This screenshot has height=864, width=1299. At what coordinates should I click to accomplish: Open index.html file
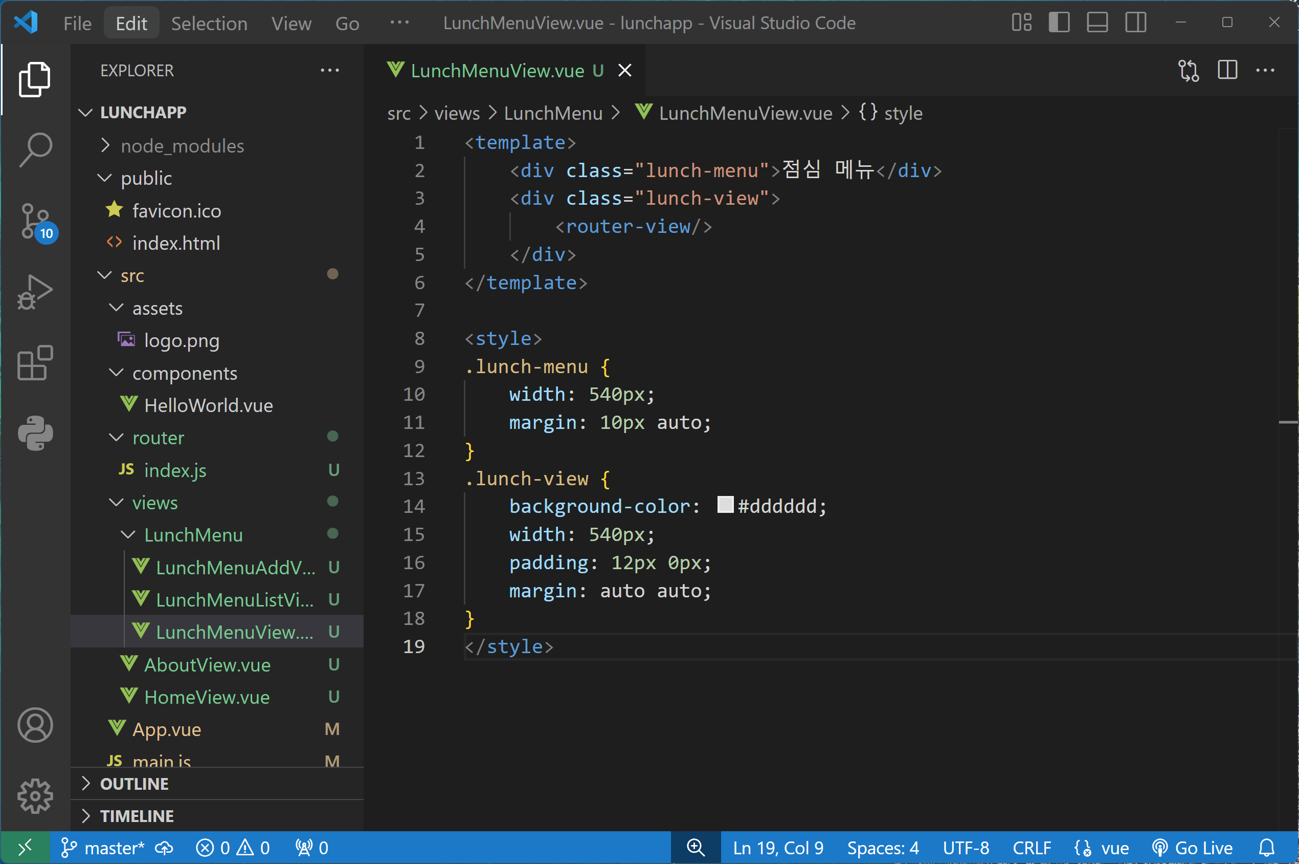[217, 243]
